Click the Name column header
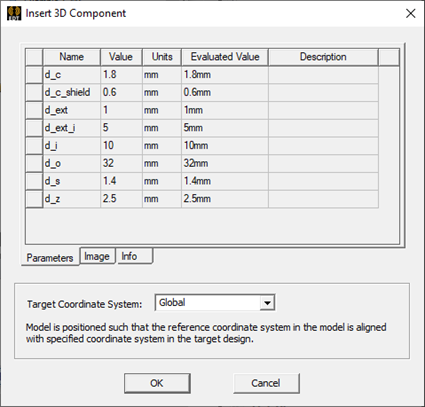Image resolution: width=425 pixels, height=407 pixels. [72, 57]
